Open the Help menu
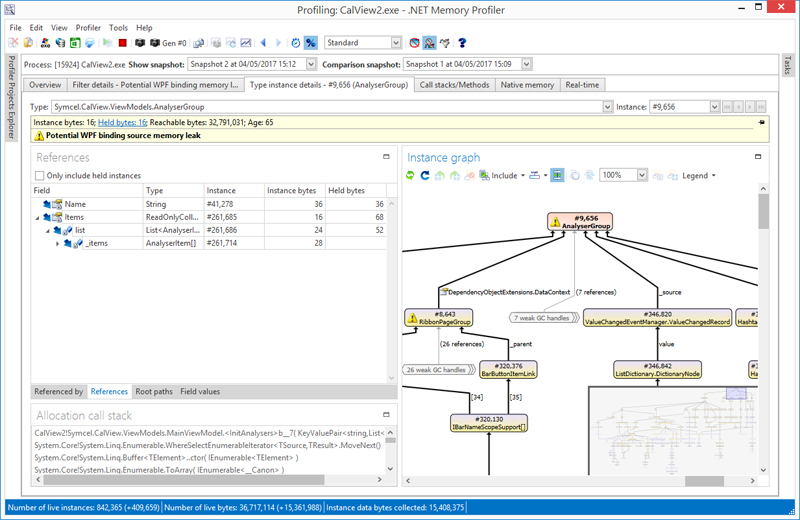The width and height of the screenshot is (800, 520). coord(144,28)
